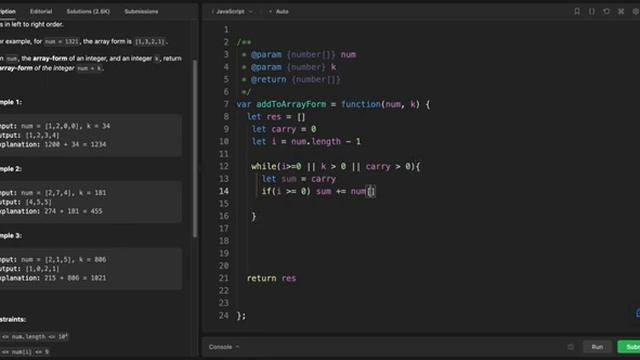Open the JavaScript language dropdown
The image size is (640, 360).
tap(232, 11)
